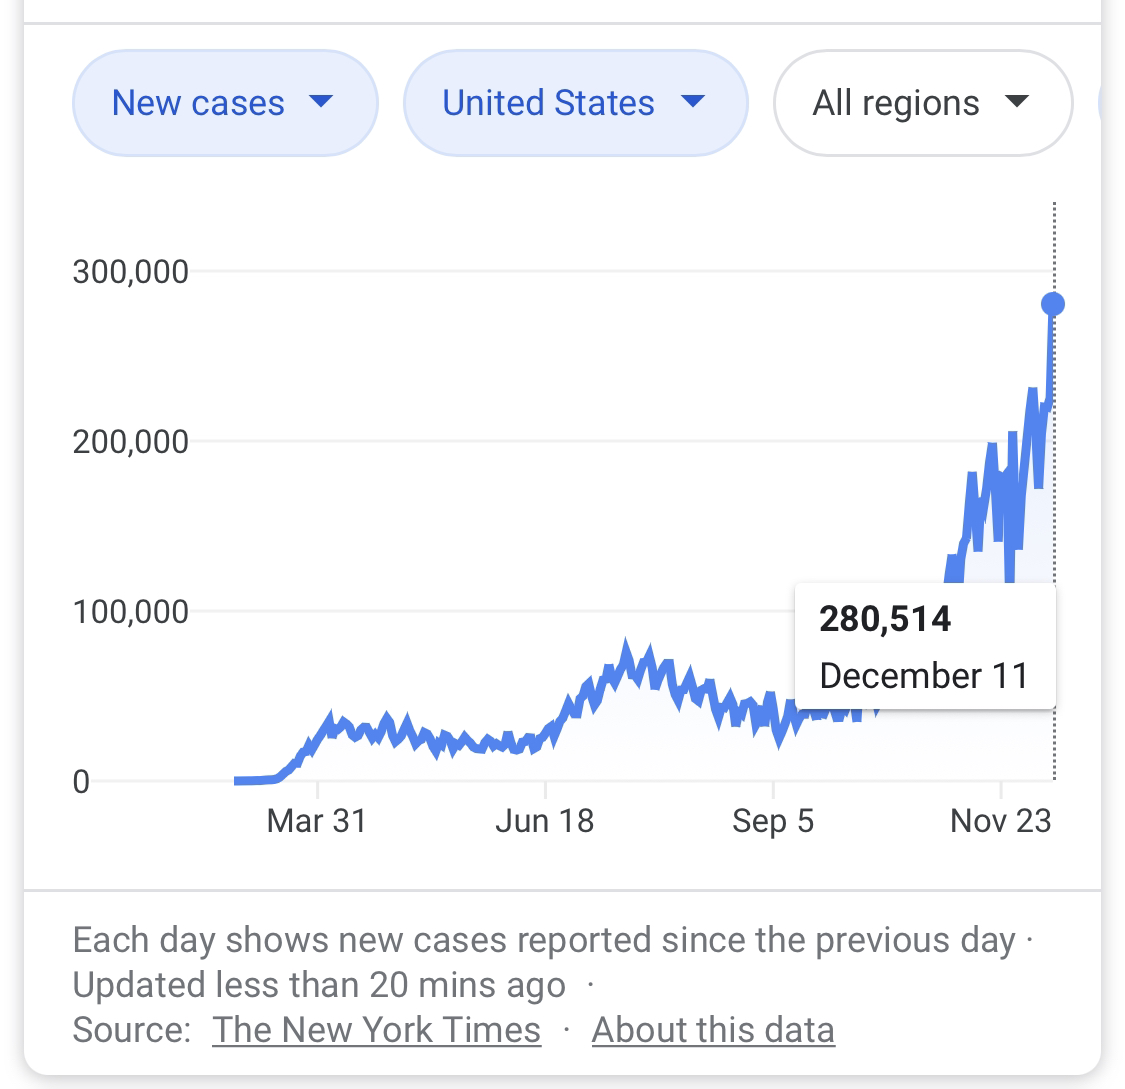Open the About this data link

point(713,1030)
